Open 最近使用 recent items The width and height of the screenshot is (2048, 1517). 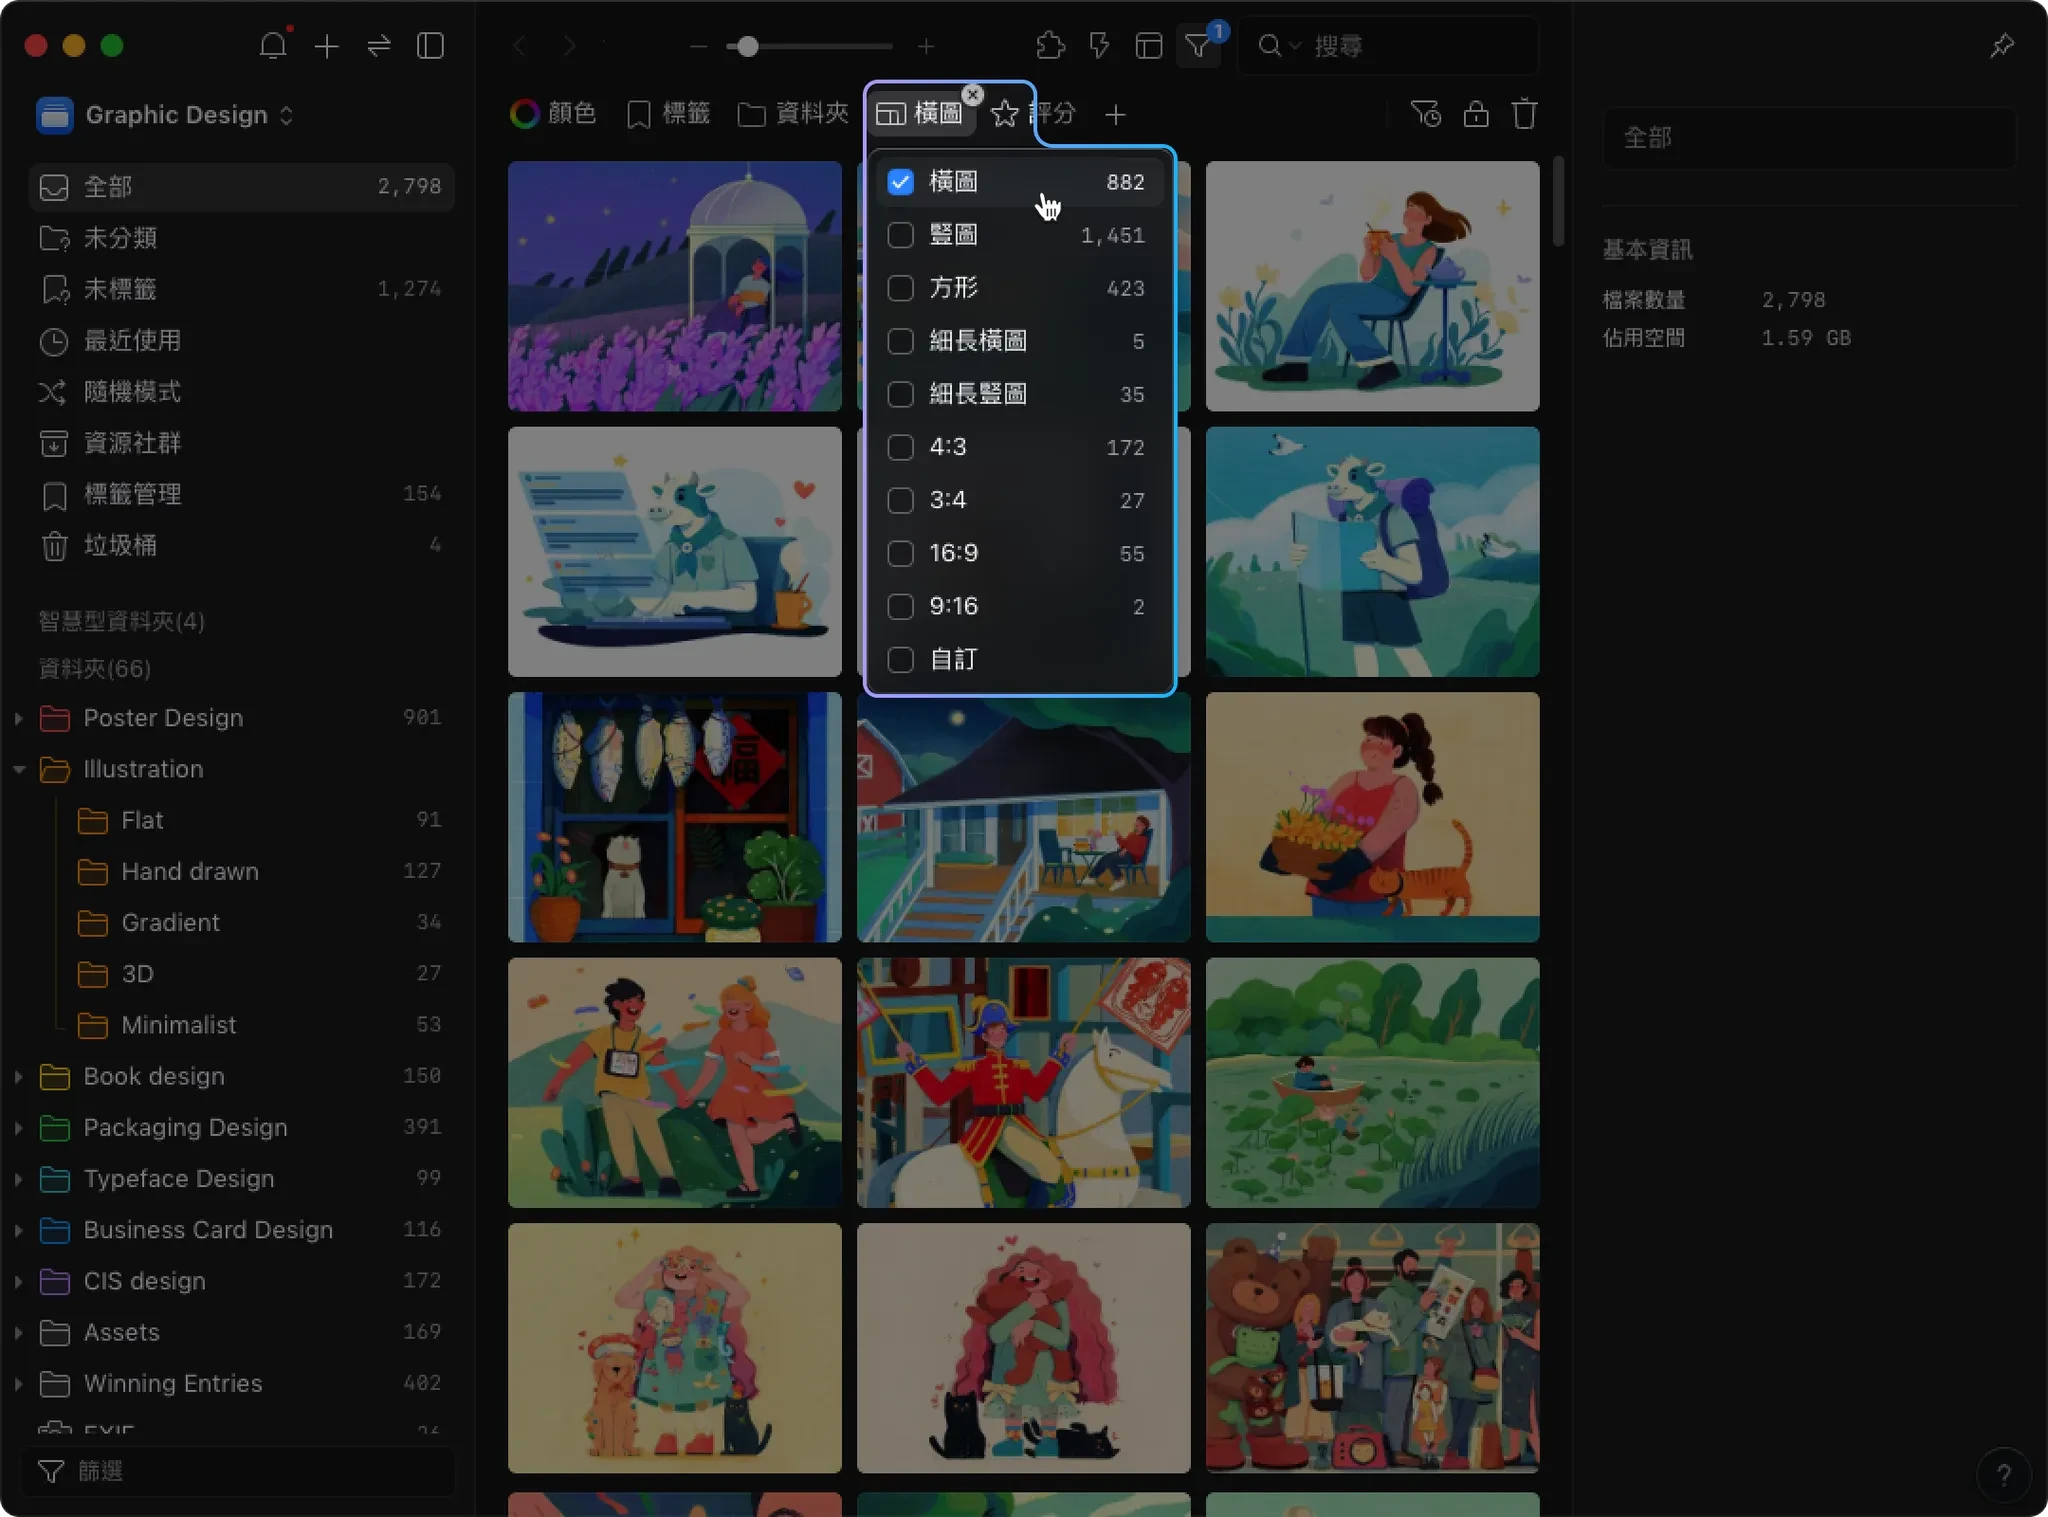(x=241, y=340)
